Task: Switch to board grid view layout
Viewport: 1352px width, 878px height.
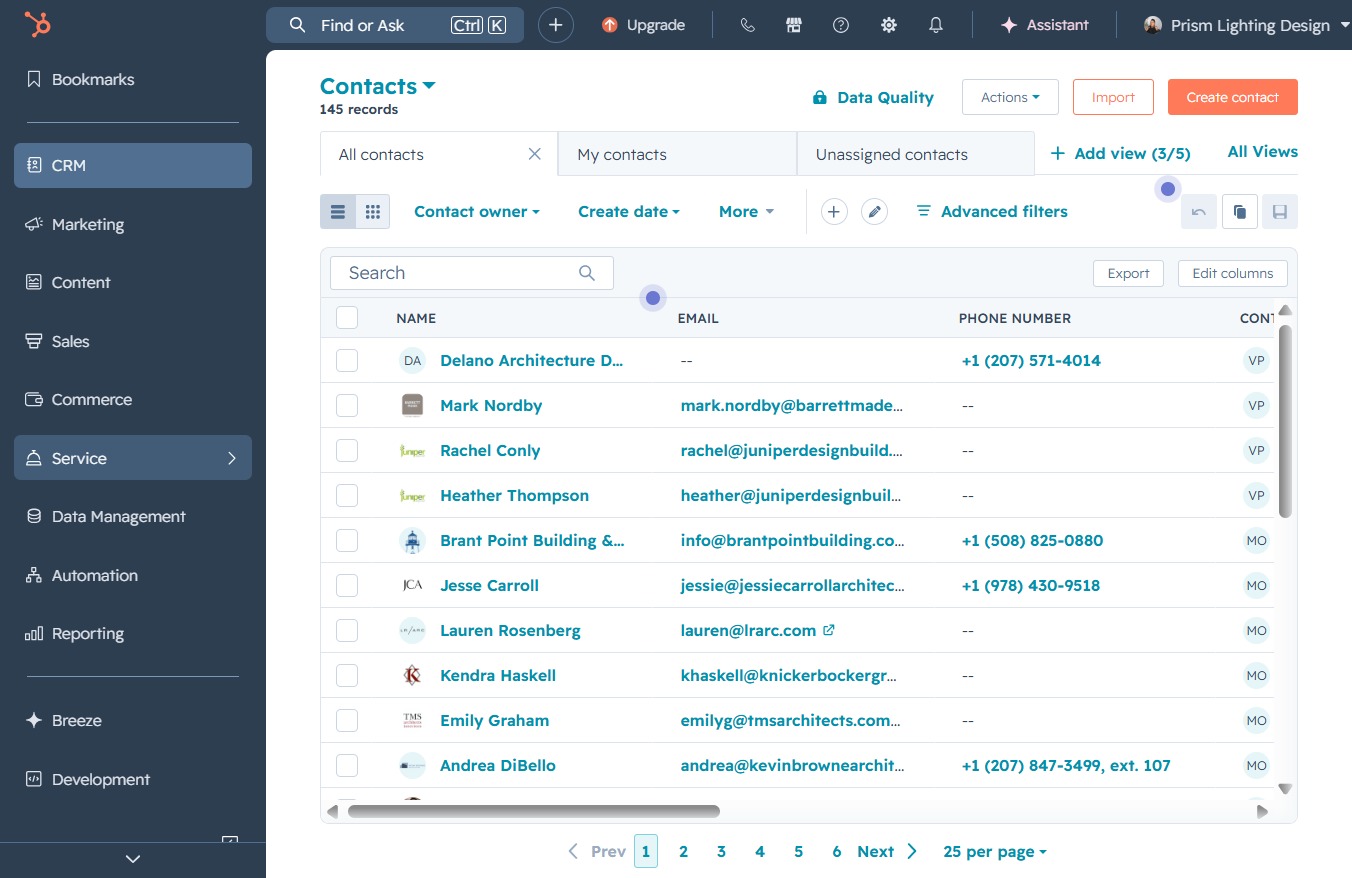Action: [x=373, y=212]
